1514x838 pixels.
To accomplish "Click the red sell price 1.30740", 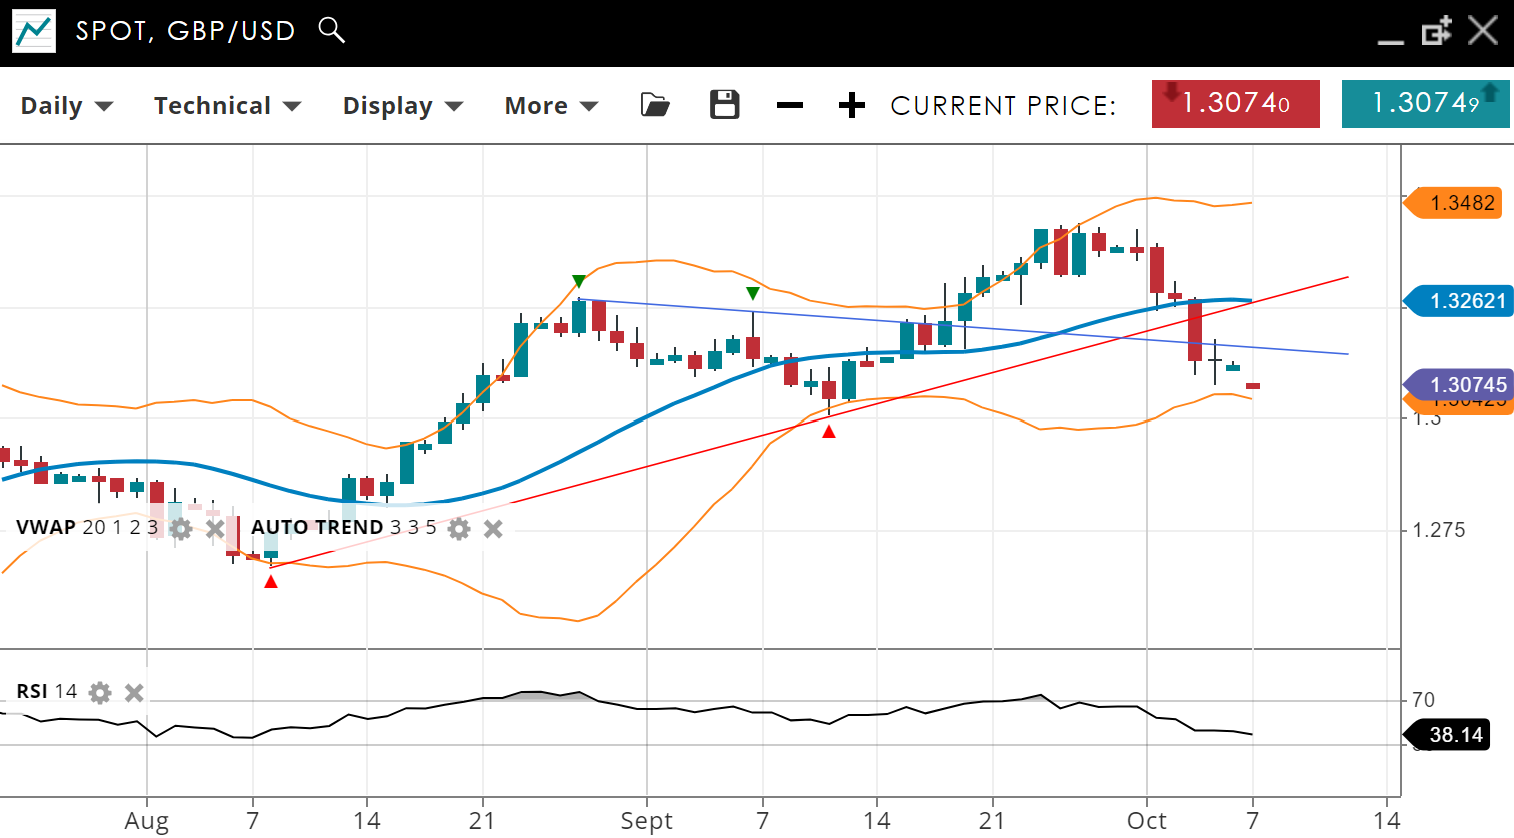I will [x=1235, y=104].
